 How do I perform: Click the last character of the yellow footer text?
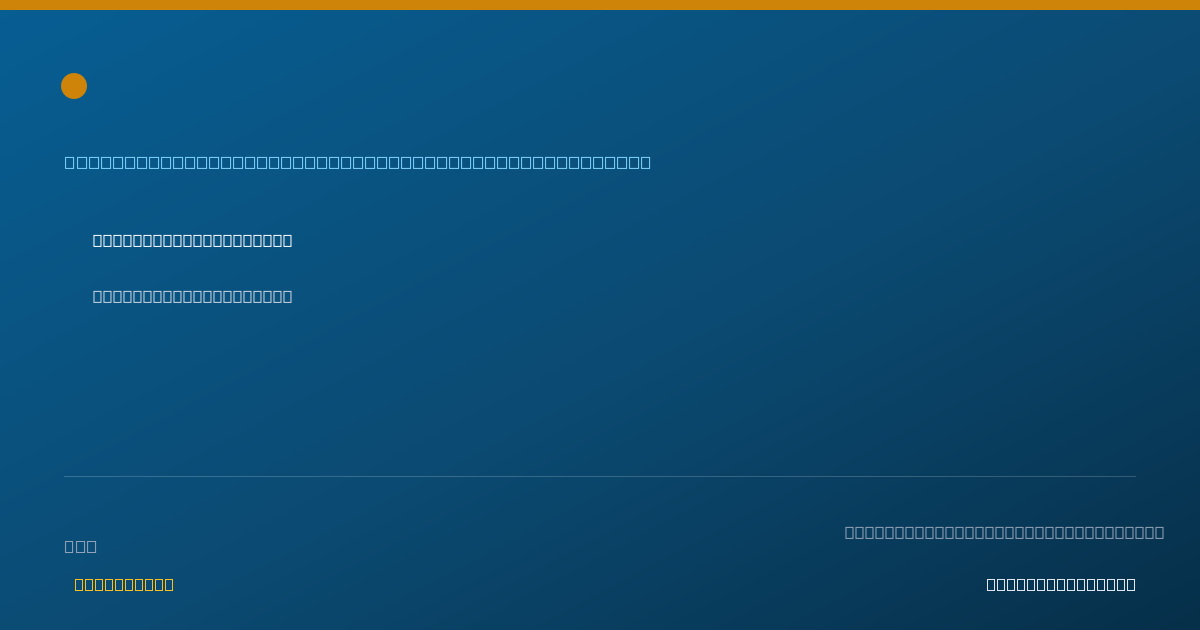pyautogui.click(x=169, y=584)
